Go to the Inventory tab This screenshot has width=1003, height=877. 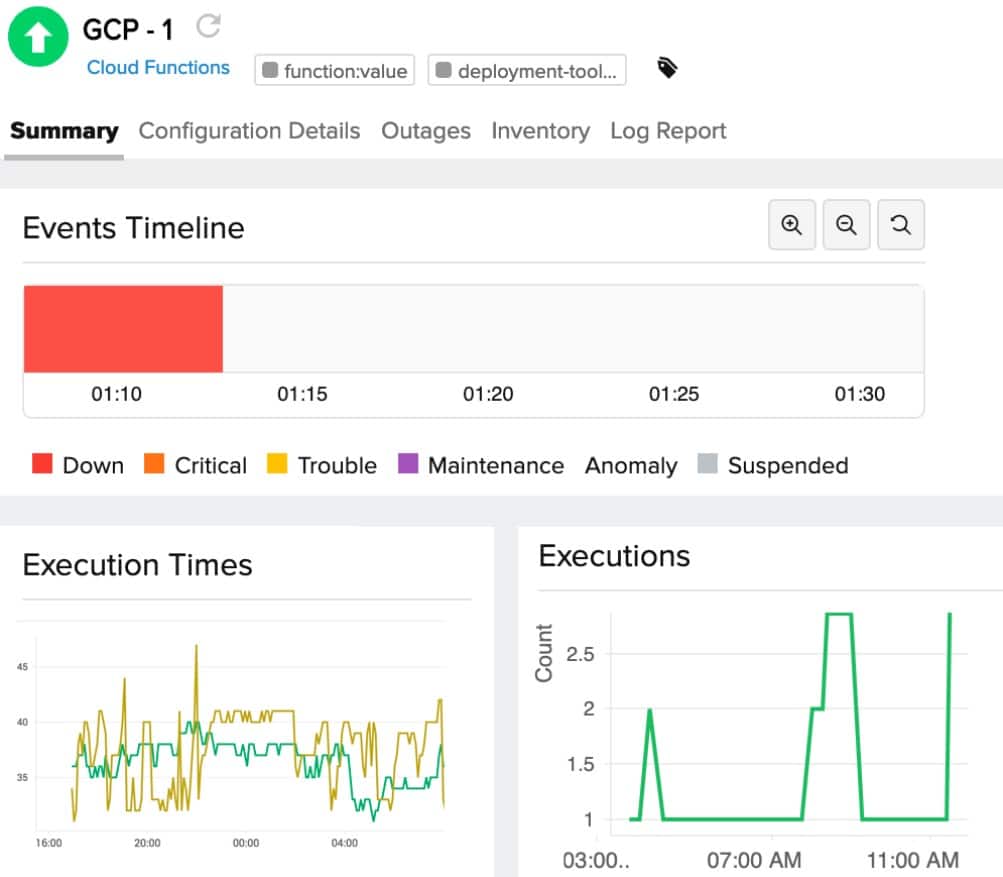pyautogui.click(x=541, y=130)
